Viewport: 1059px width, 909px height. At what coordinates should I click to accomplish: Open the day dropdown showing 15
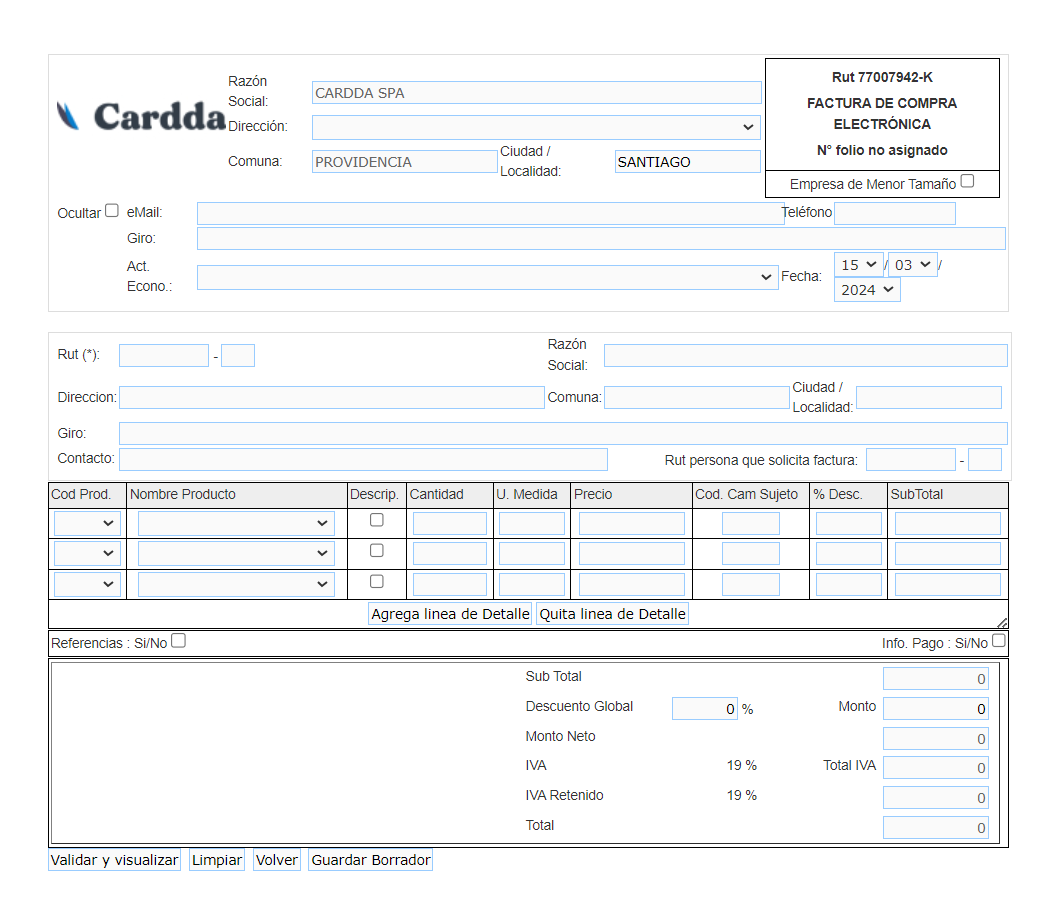(859, 265)
